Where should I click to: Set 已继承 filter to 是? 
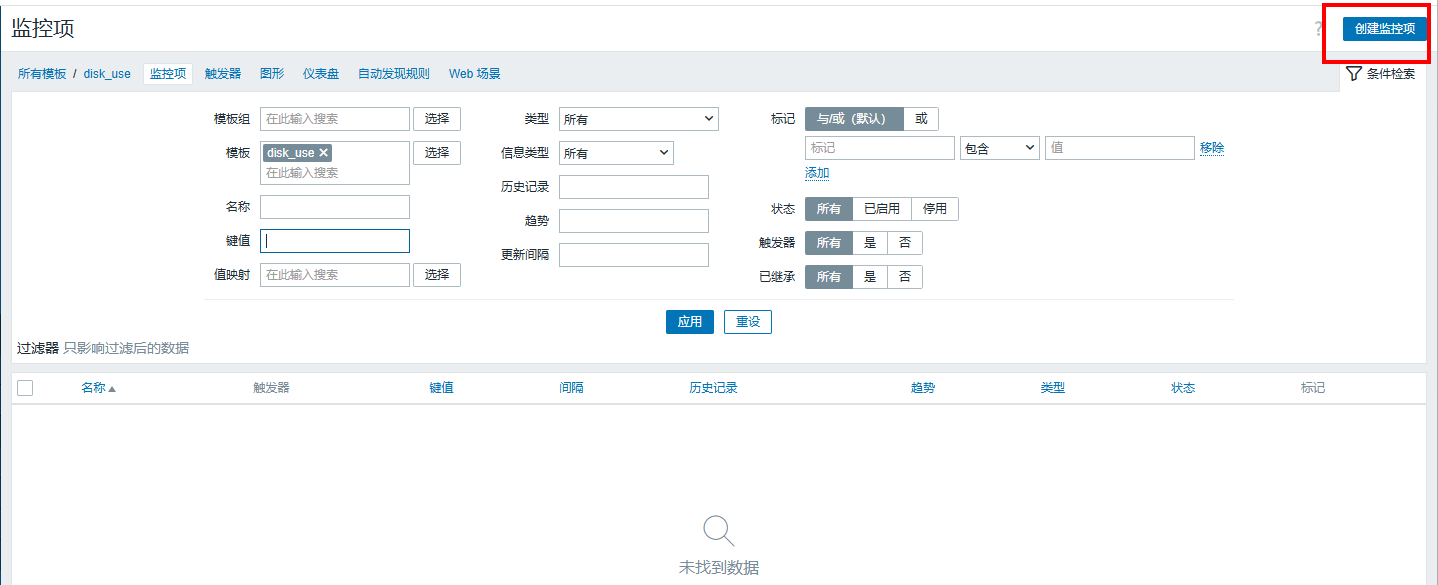pyautogui.click(x=870, y=277)
